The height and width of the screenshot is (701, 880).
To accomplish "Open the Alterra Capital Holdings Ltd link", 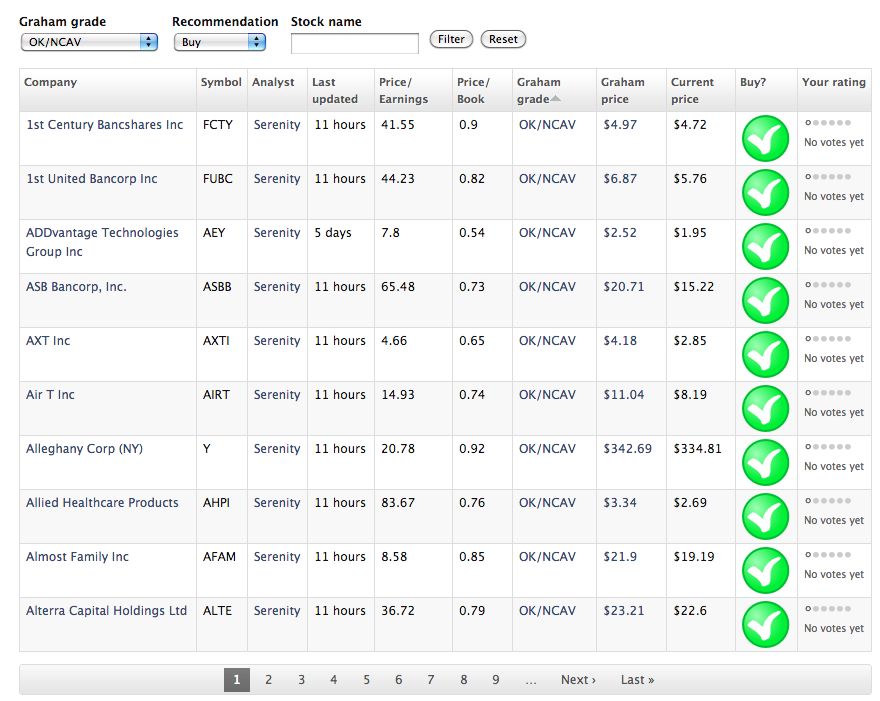I will point(107,611).
